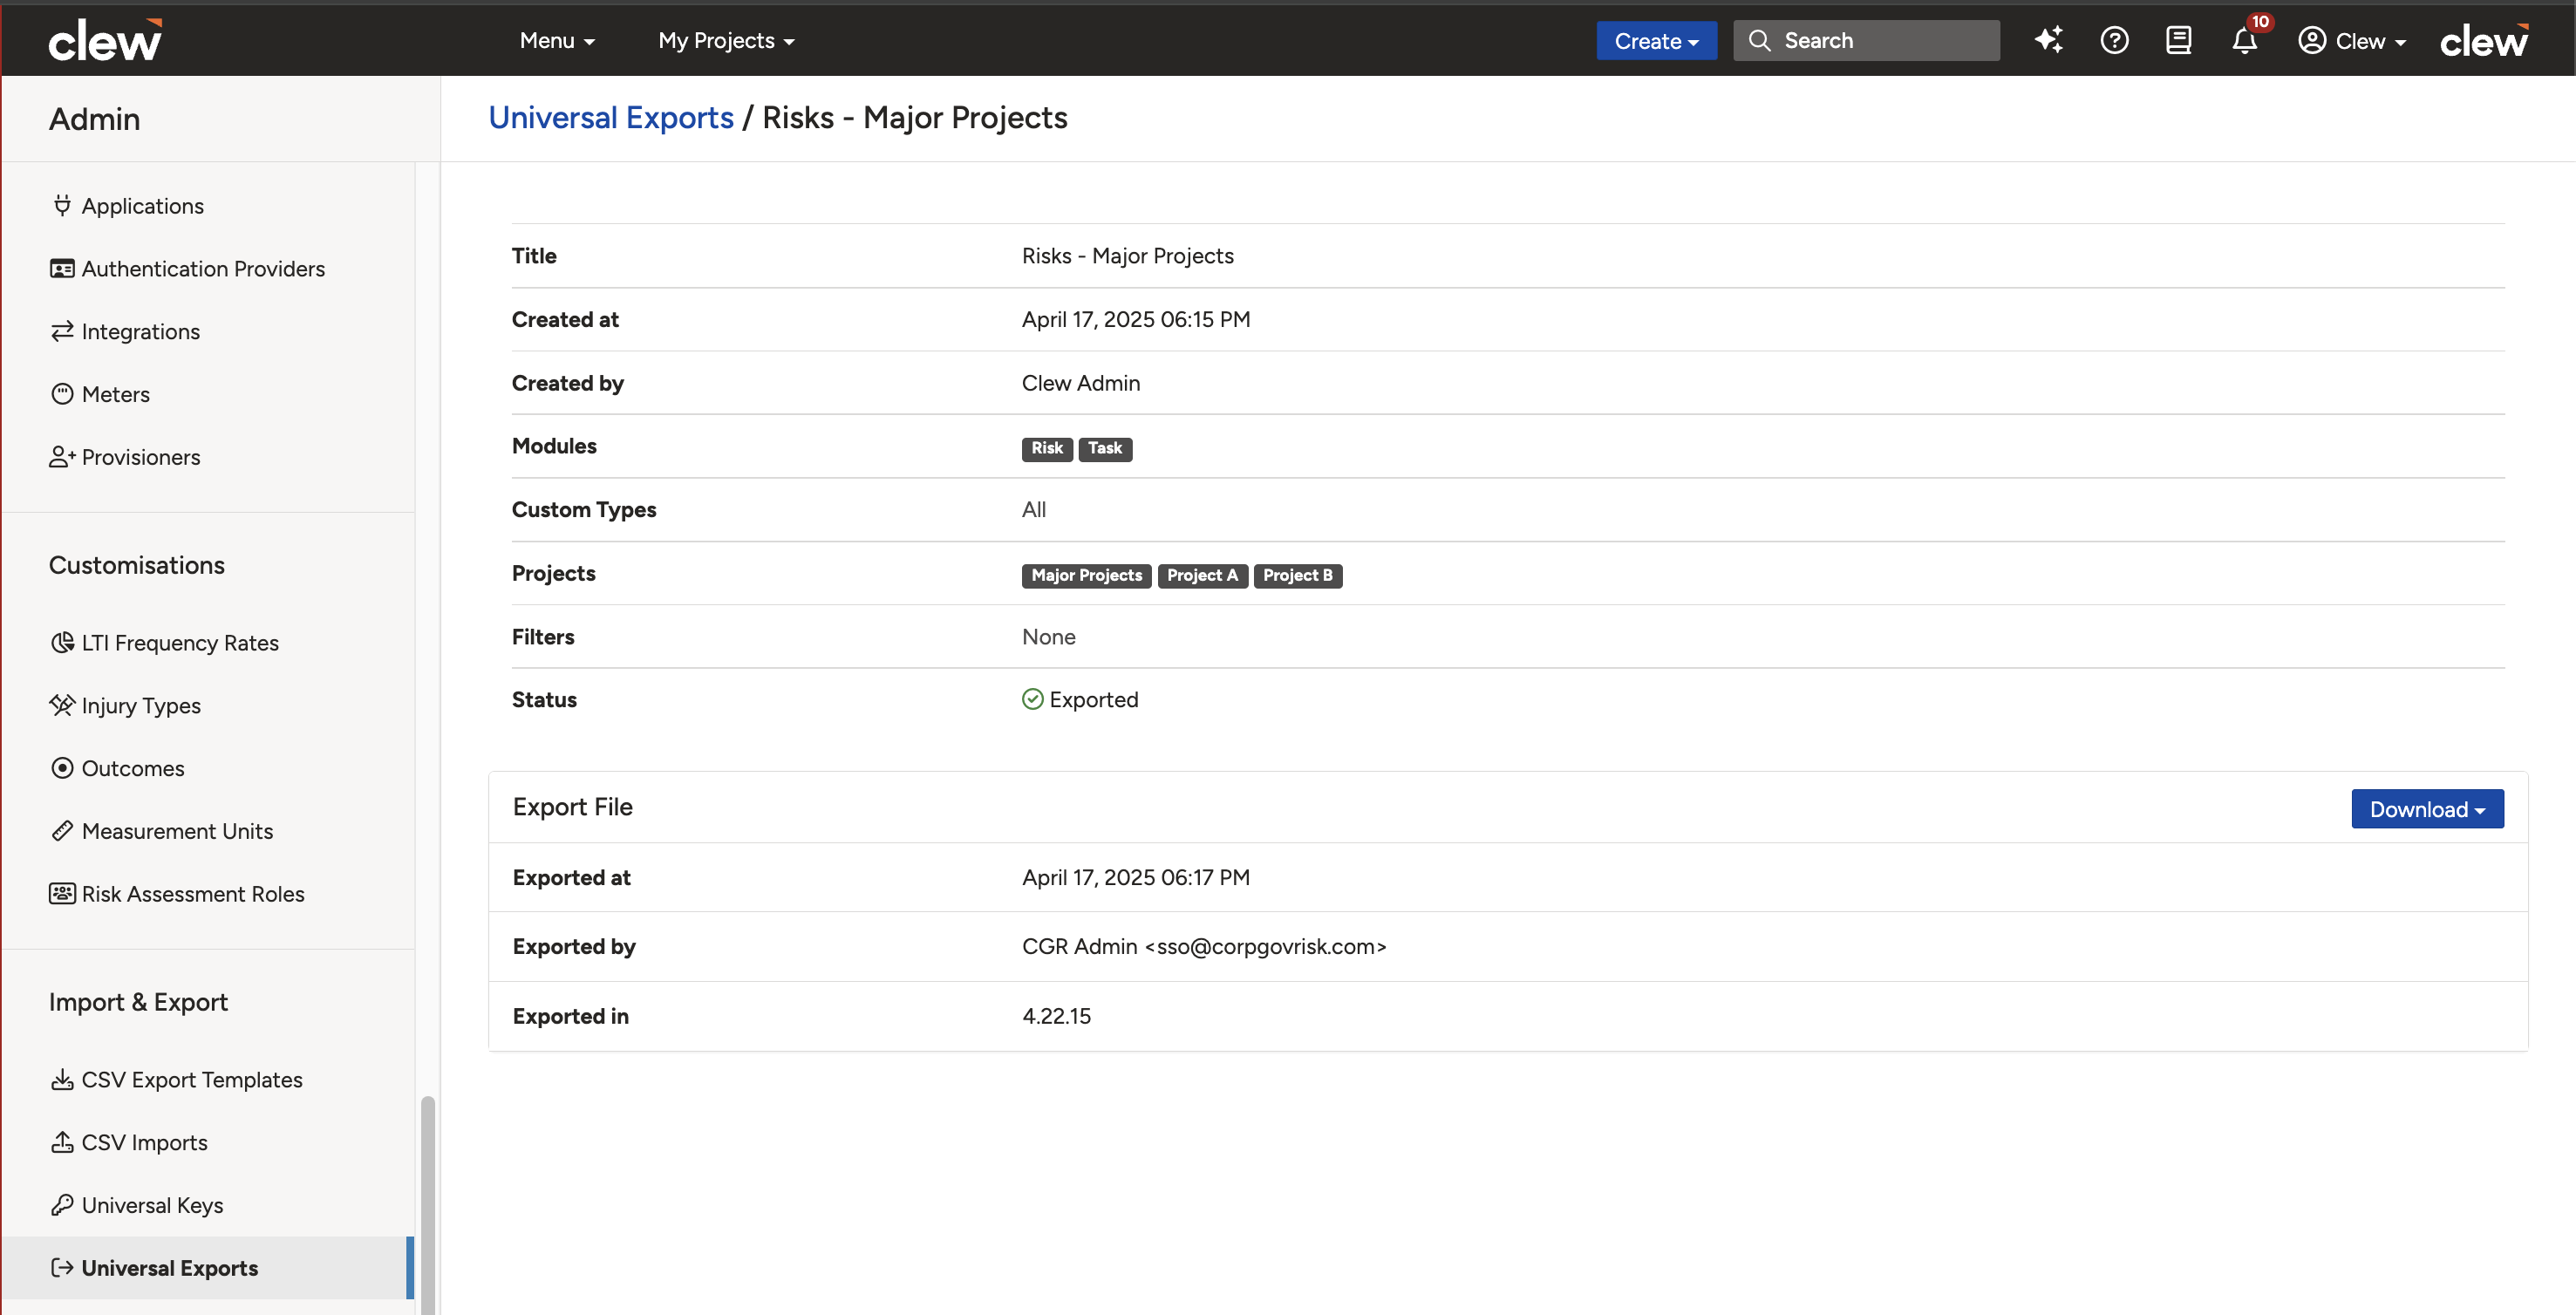
Task: Click the Risk Assessment Roles icon
Action: tap(62, 894)
